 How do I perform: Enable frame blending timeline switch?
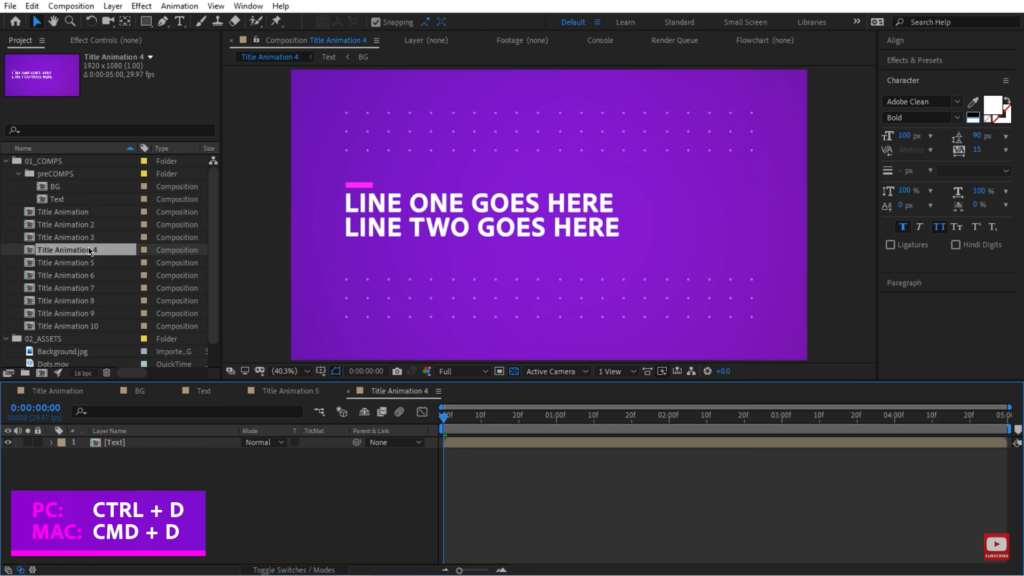point(382,411)
